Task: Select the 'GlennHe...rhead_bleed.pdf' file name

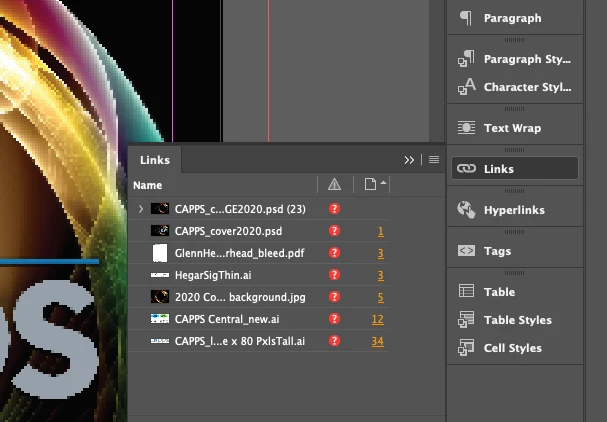Action: (x=239, y=253)
